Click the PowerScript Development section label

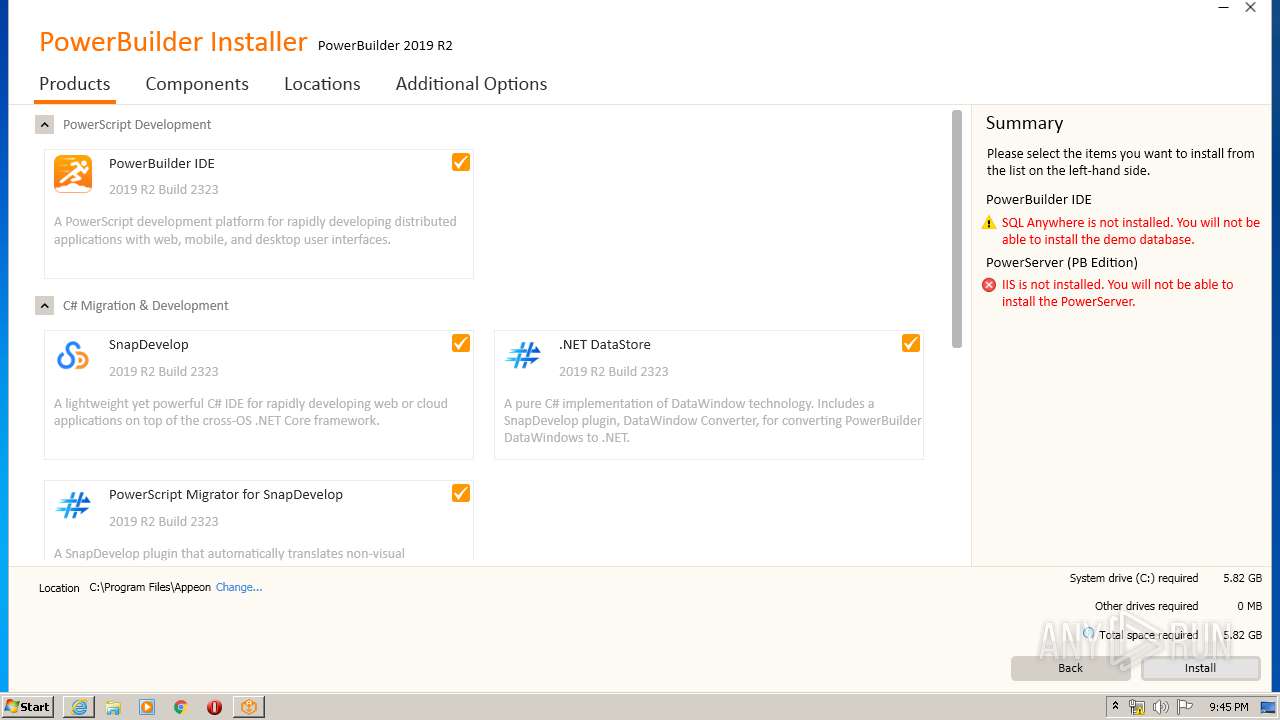pyautogui.click(x=137, y=124)
